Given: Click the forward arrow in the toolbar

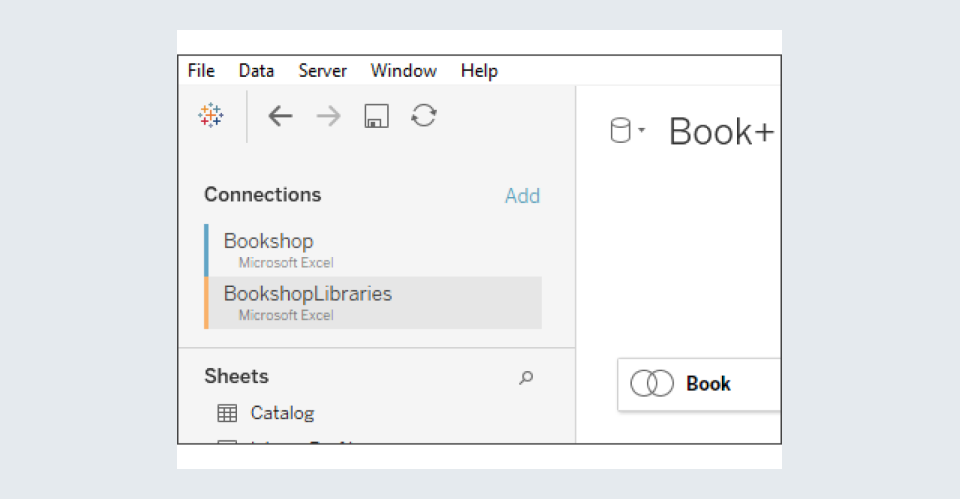Looking at the screenshot, I should coord(329,116).
